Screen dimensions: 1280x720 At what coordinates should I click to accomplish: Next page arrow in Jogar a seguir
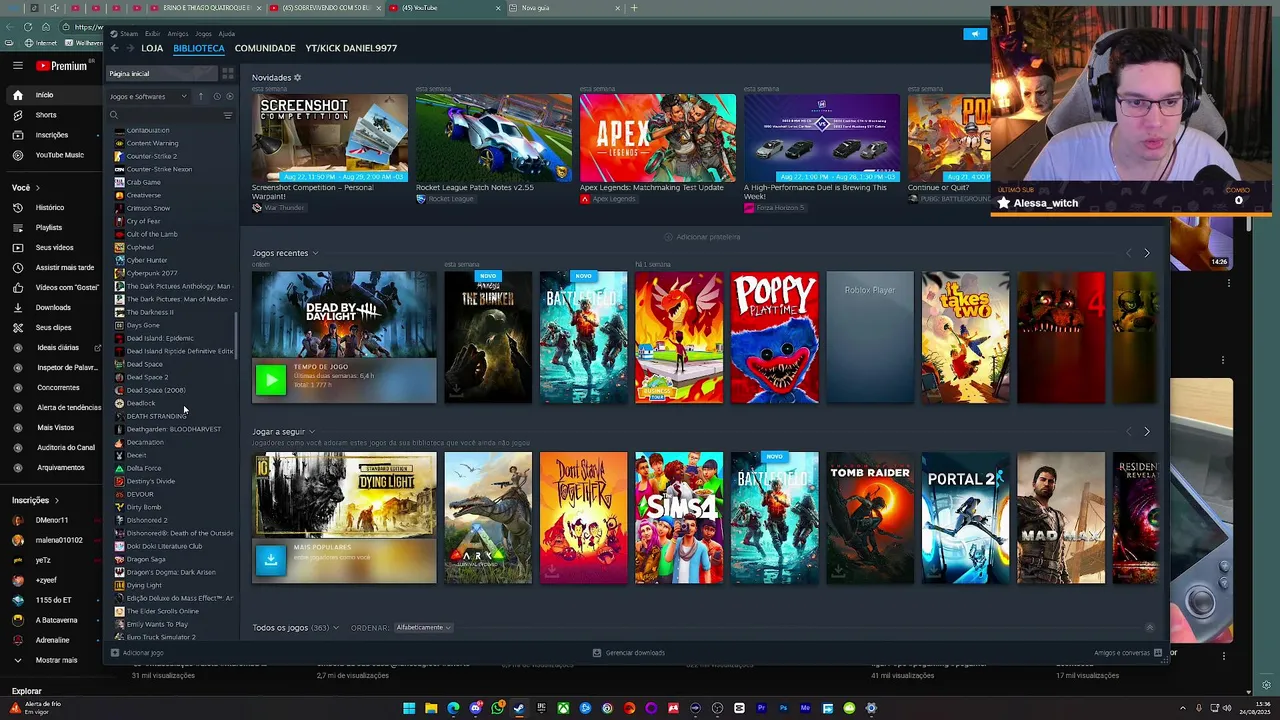click(x=1147, y=432)
